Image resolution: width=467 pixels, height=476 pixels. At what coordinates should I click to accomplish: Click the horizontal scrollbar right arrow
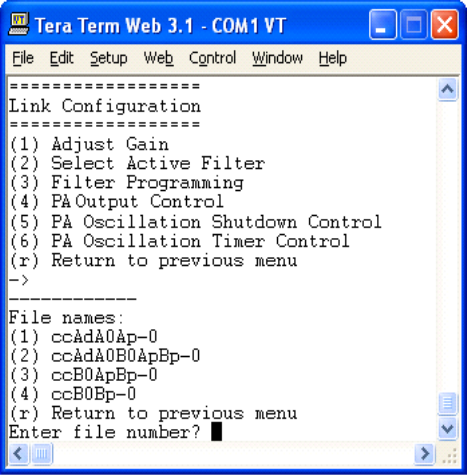click(425, 453)
